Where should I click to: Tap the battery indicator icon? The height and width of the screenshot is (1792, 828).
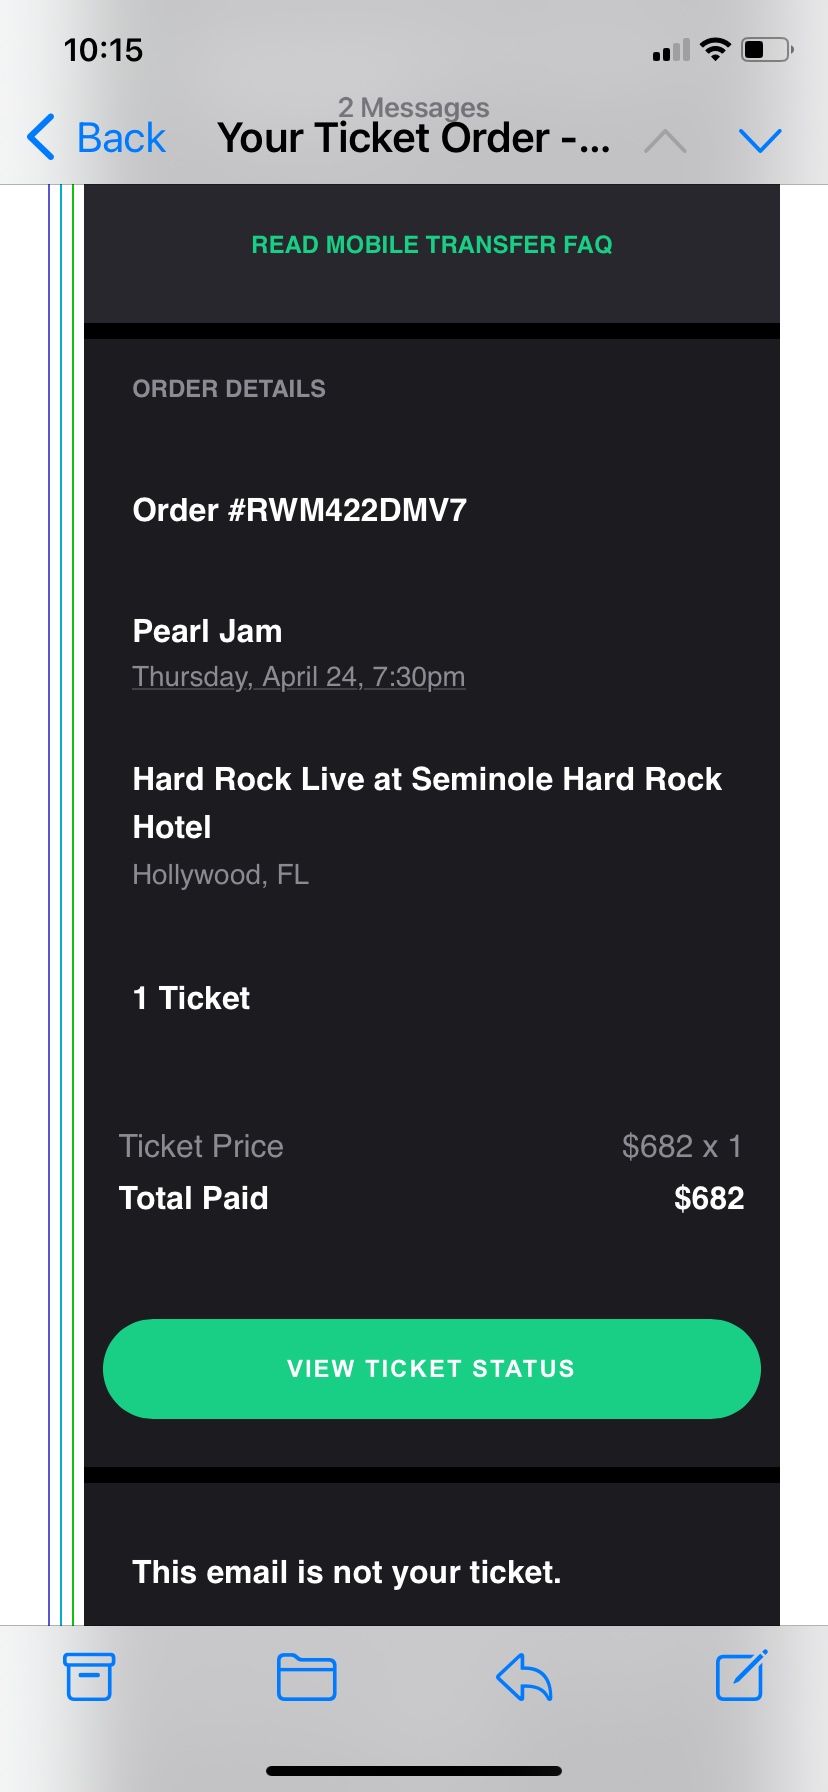[767, 49]
